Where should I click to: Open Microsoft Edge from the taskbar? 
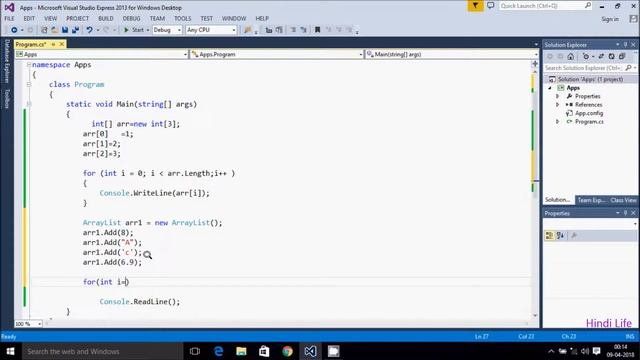tap(218, 351)
